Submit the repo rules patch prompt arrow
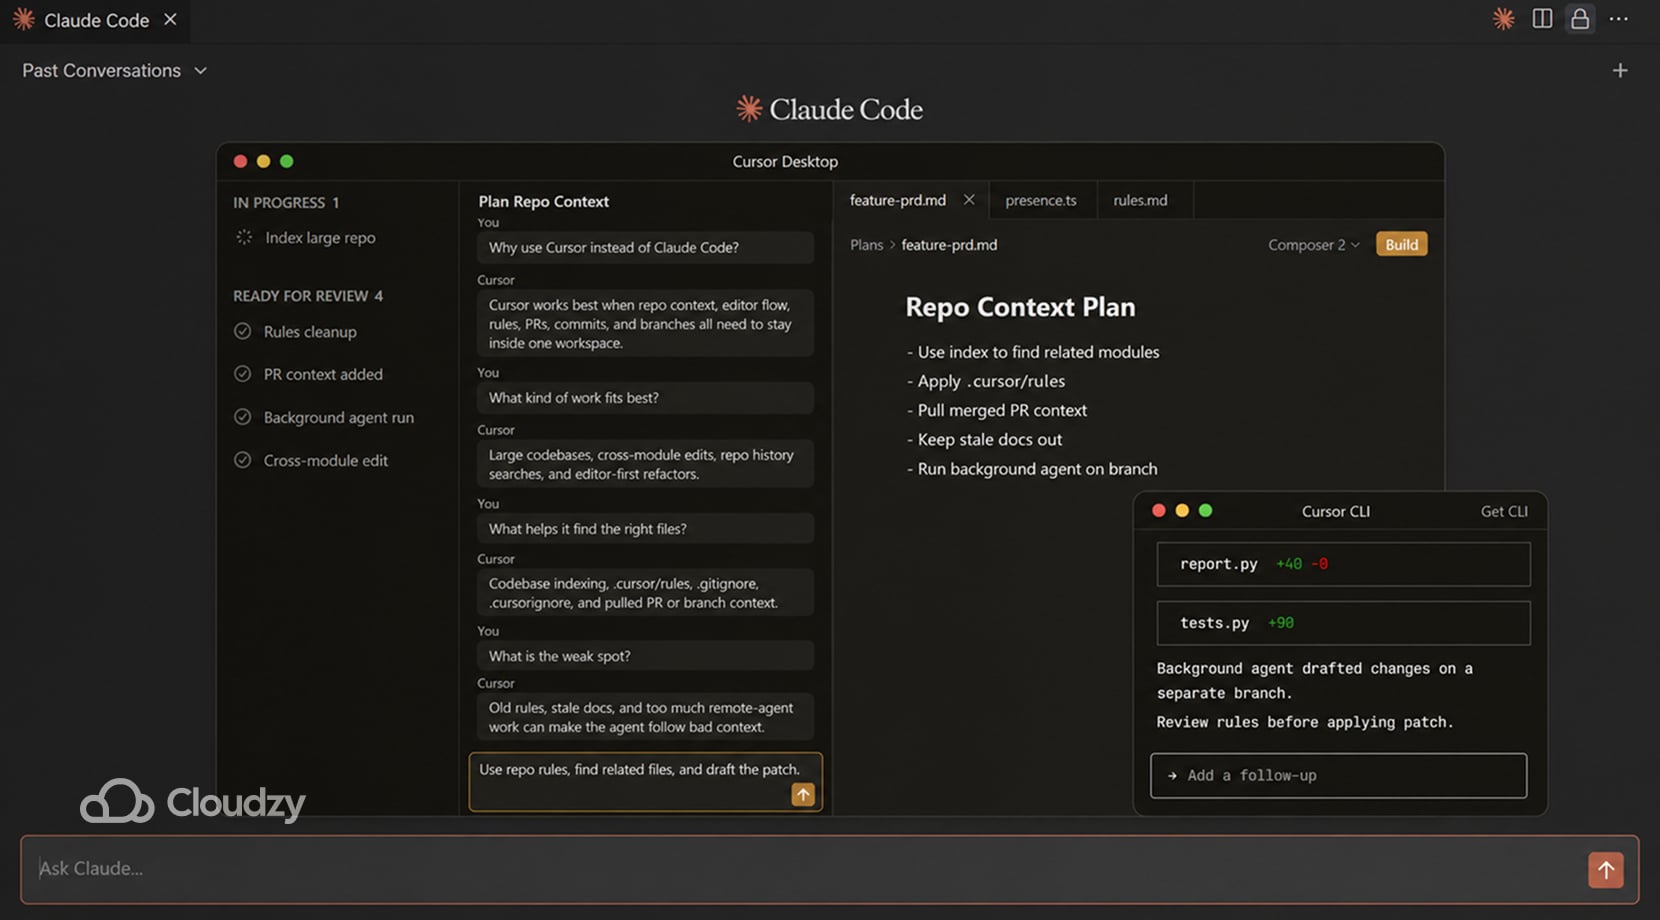The width and height of the screenshot is (1660, 920). coord(802,794)
